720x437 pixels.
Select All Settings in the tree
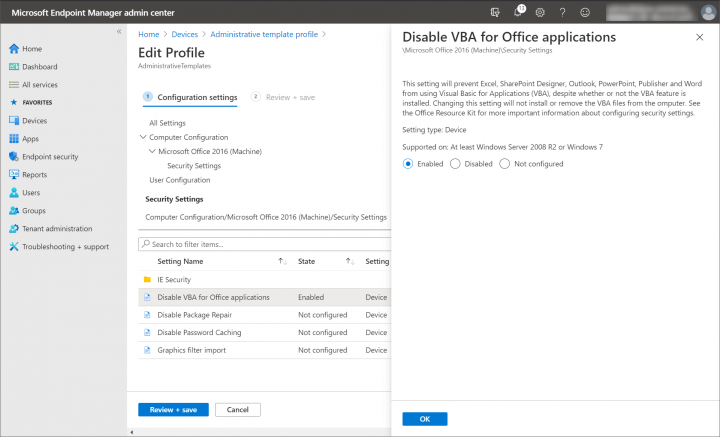[x=167, y=123]
